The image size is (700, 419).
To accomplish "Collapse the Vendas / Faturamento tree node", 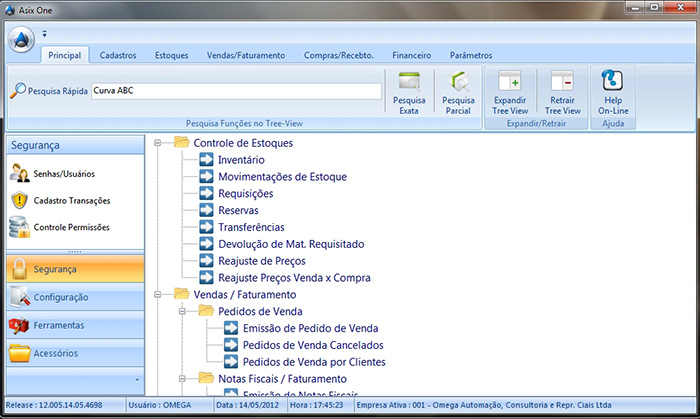I will click(x=158, y=295).
